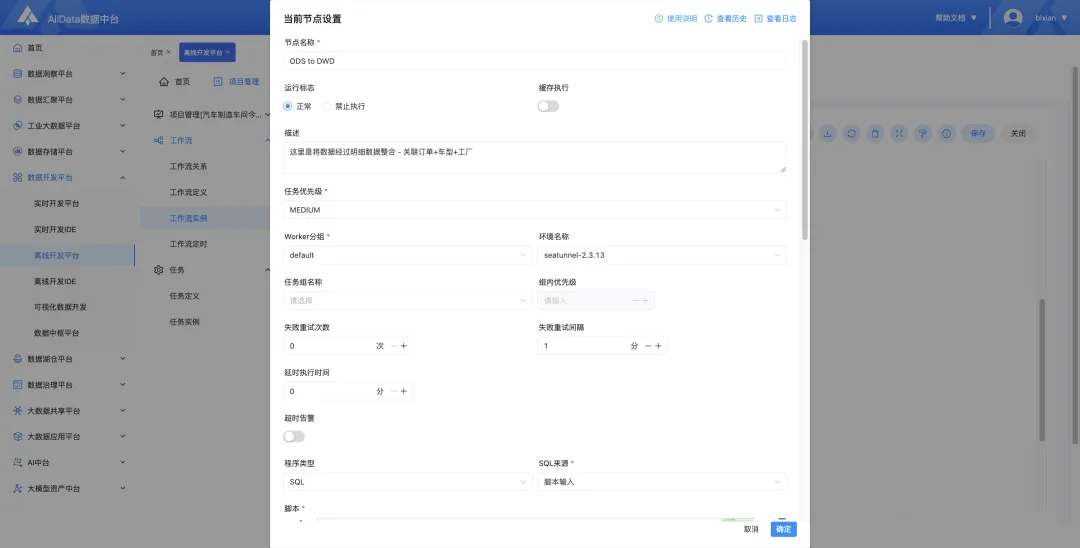
Task: Click the 工作流 tree icon
Action: click(158, 140)
